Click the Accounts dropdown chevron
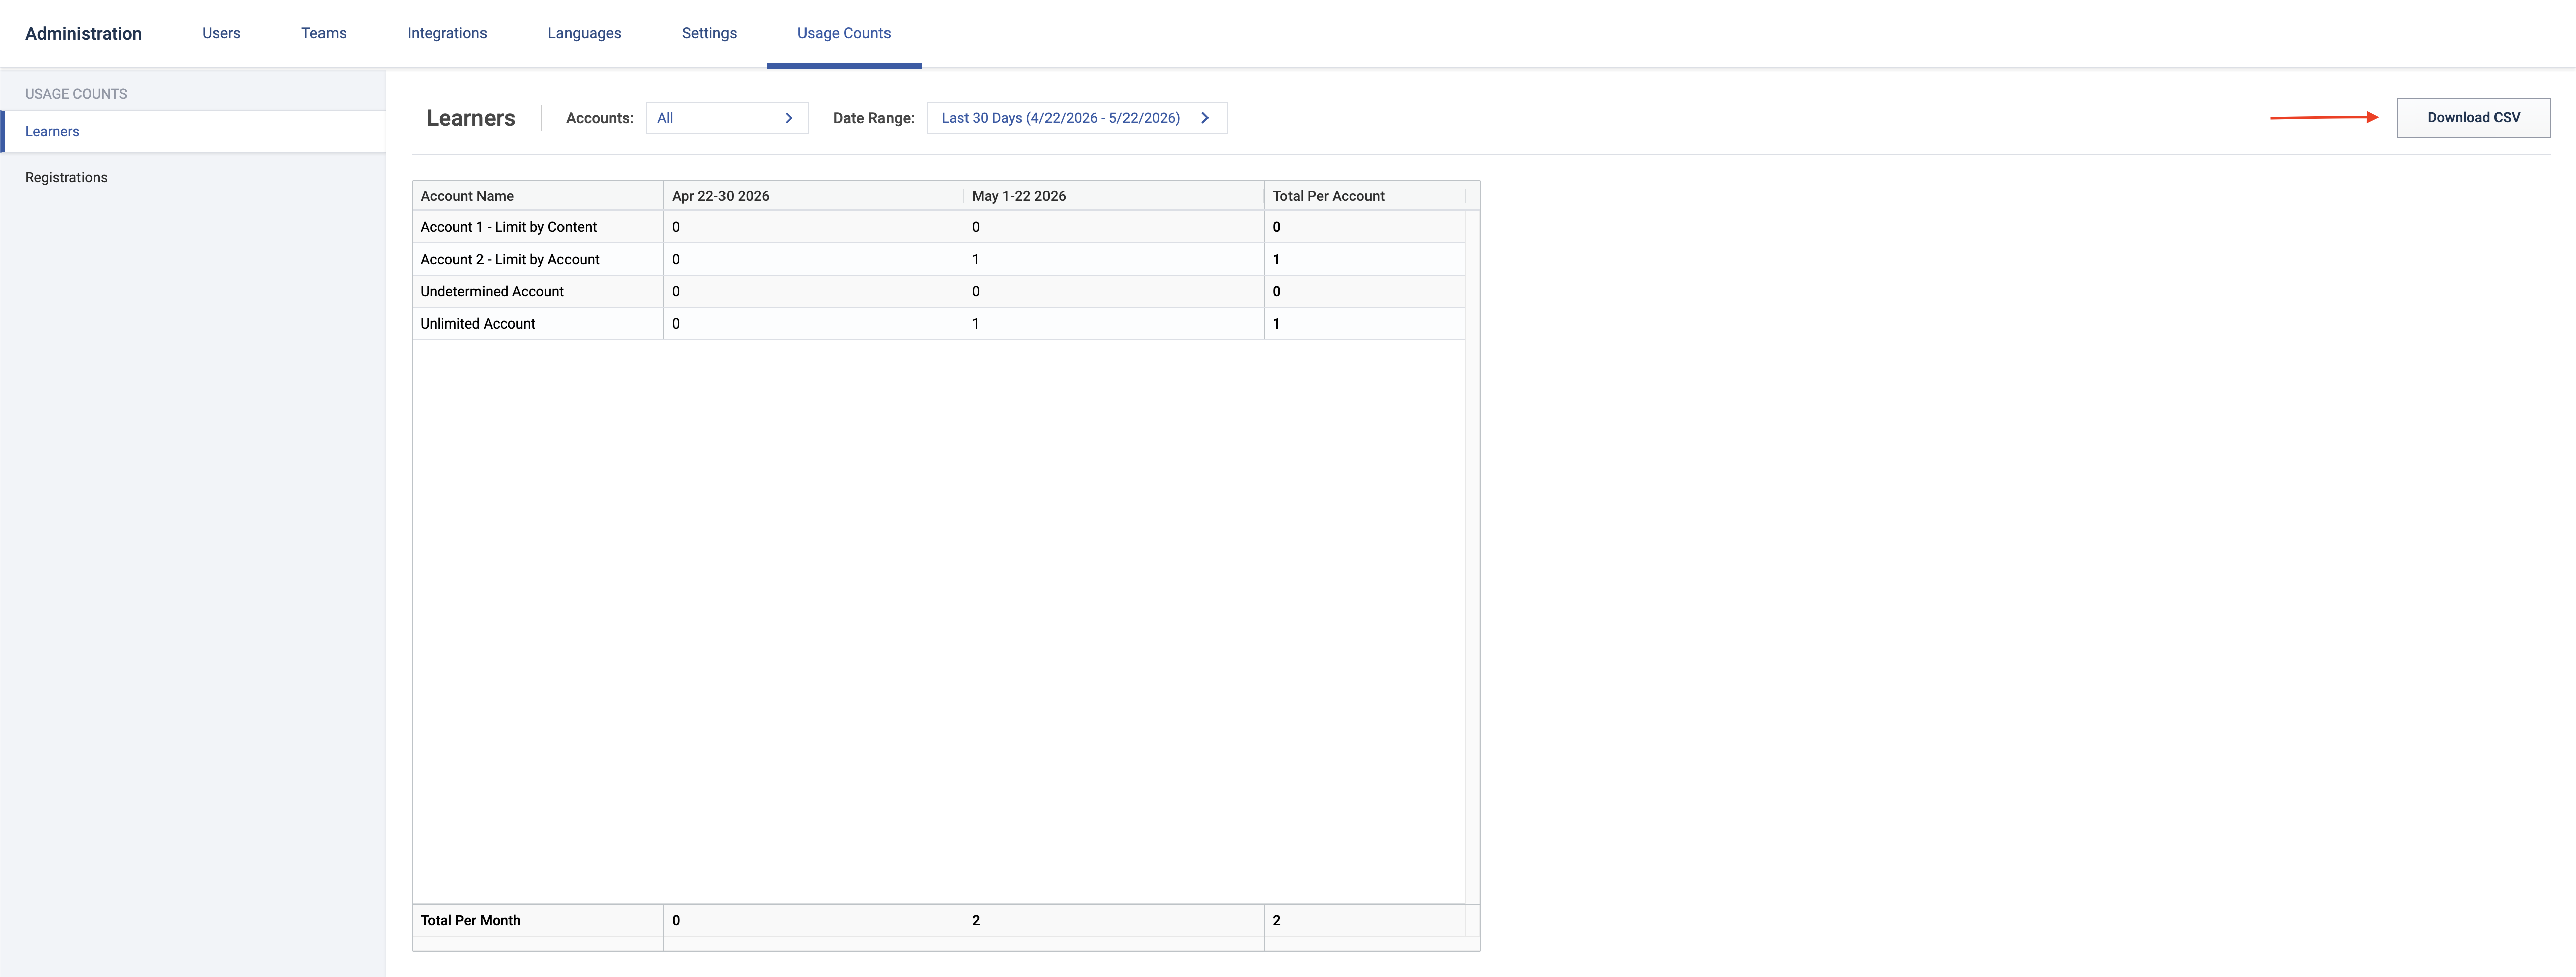Image resolution: width=2576 pixels, height=977 pixels. [789, 118]
